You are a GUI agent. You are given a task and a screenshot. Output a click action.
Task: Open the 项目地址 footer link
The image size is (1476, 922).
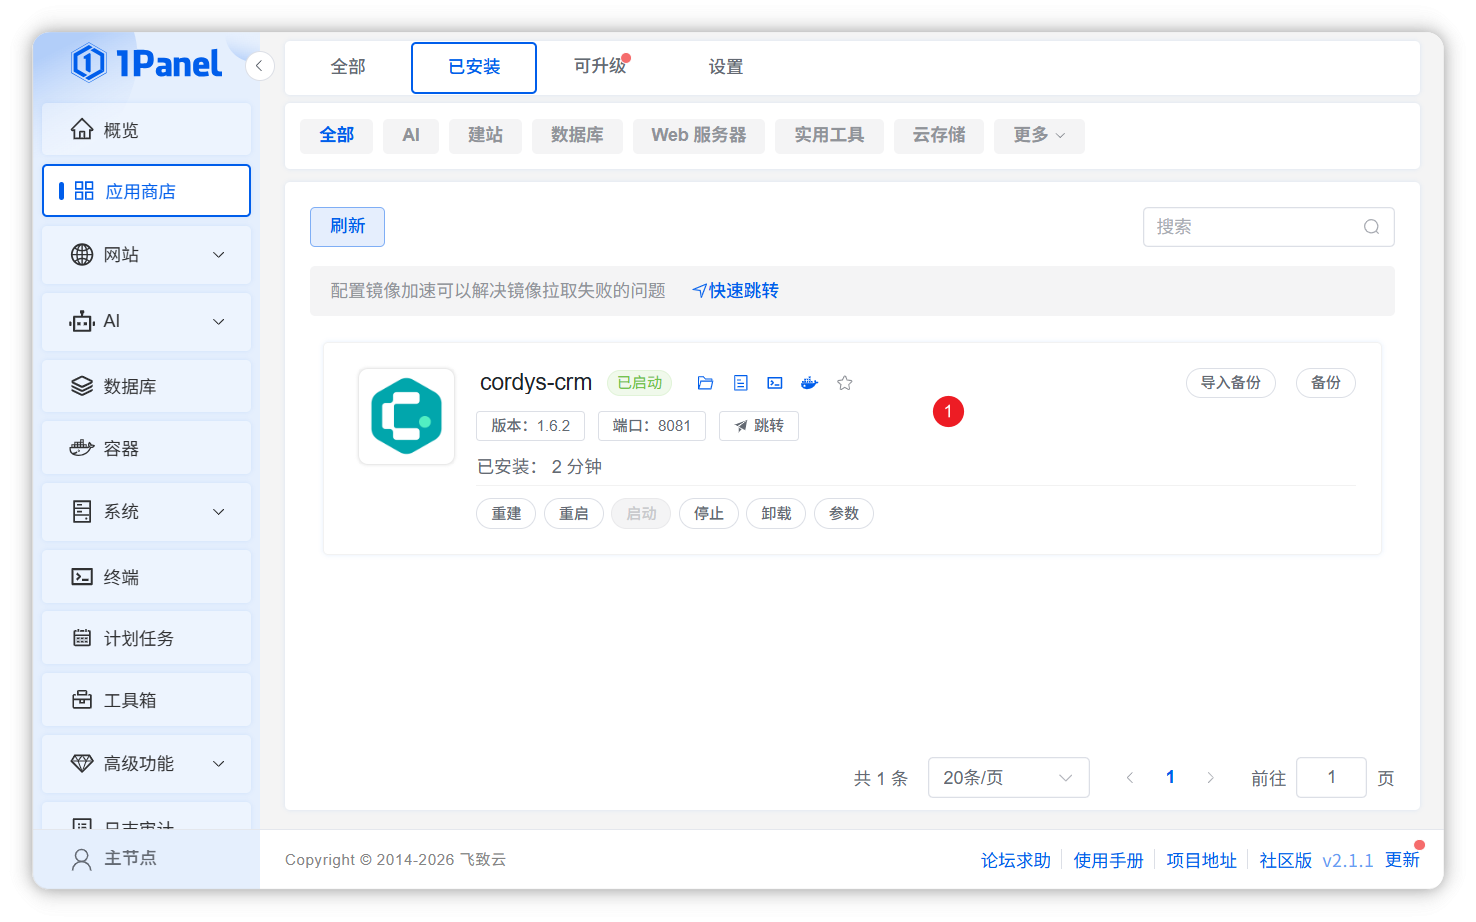point(1202,861)
